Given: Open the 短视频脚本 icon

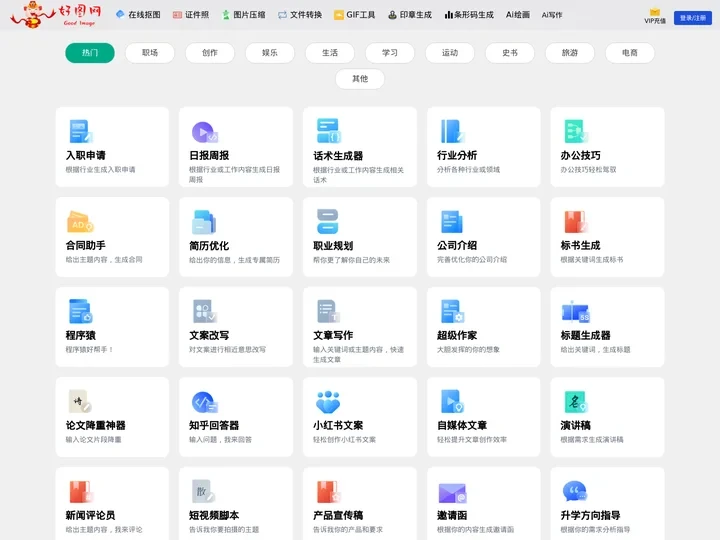Looking at the screenshot, I should coord(203,491).
